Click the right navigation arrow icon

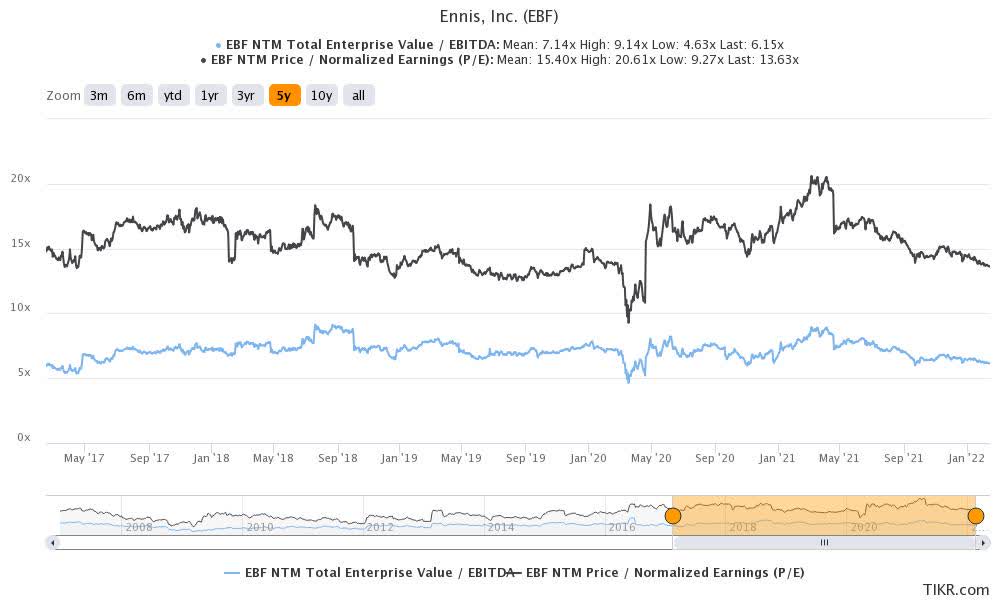pyautogui.click(x=984, y=542)
